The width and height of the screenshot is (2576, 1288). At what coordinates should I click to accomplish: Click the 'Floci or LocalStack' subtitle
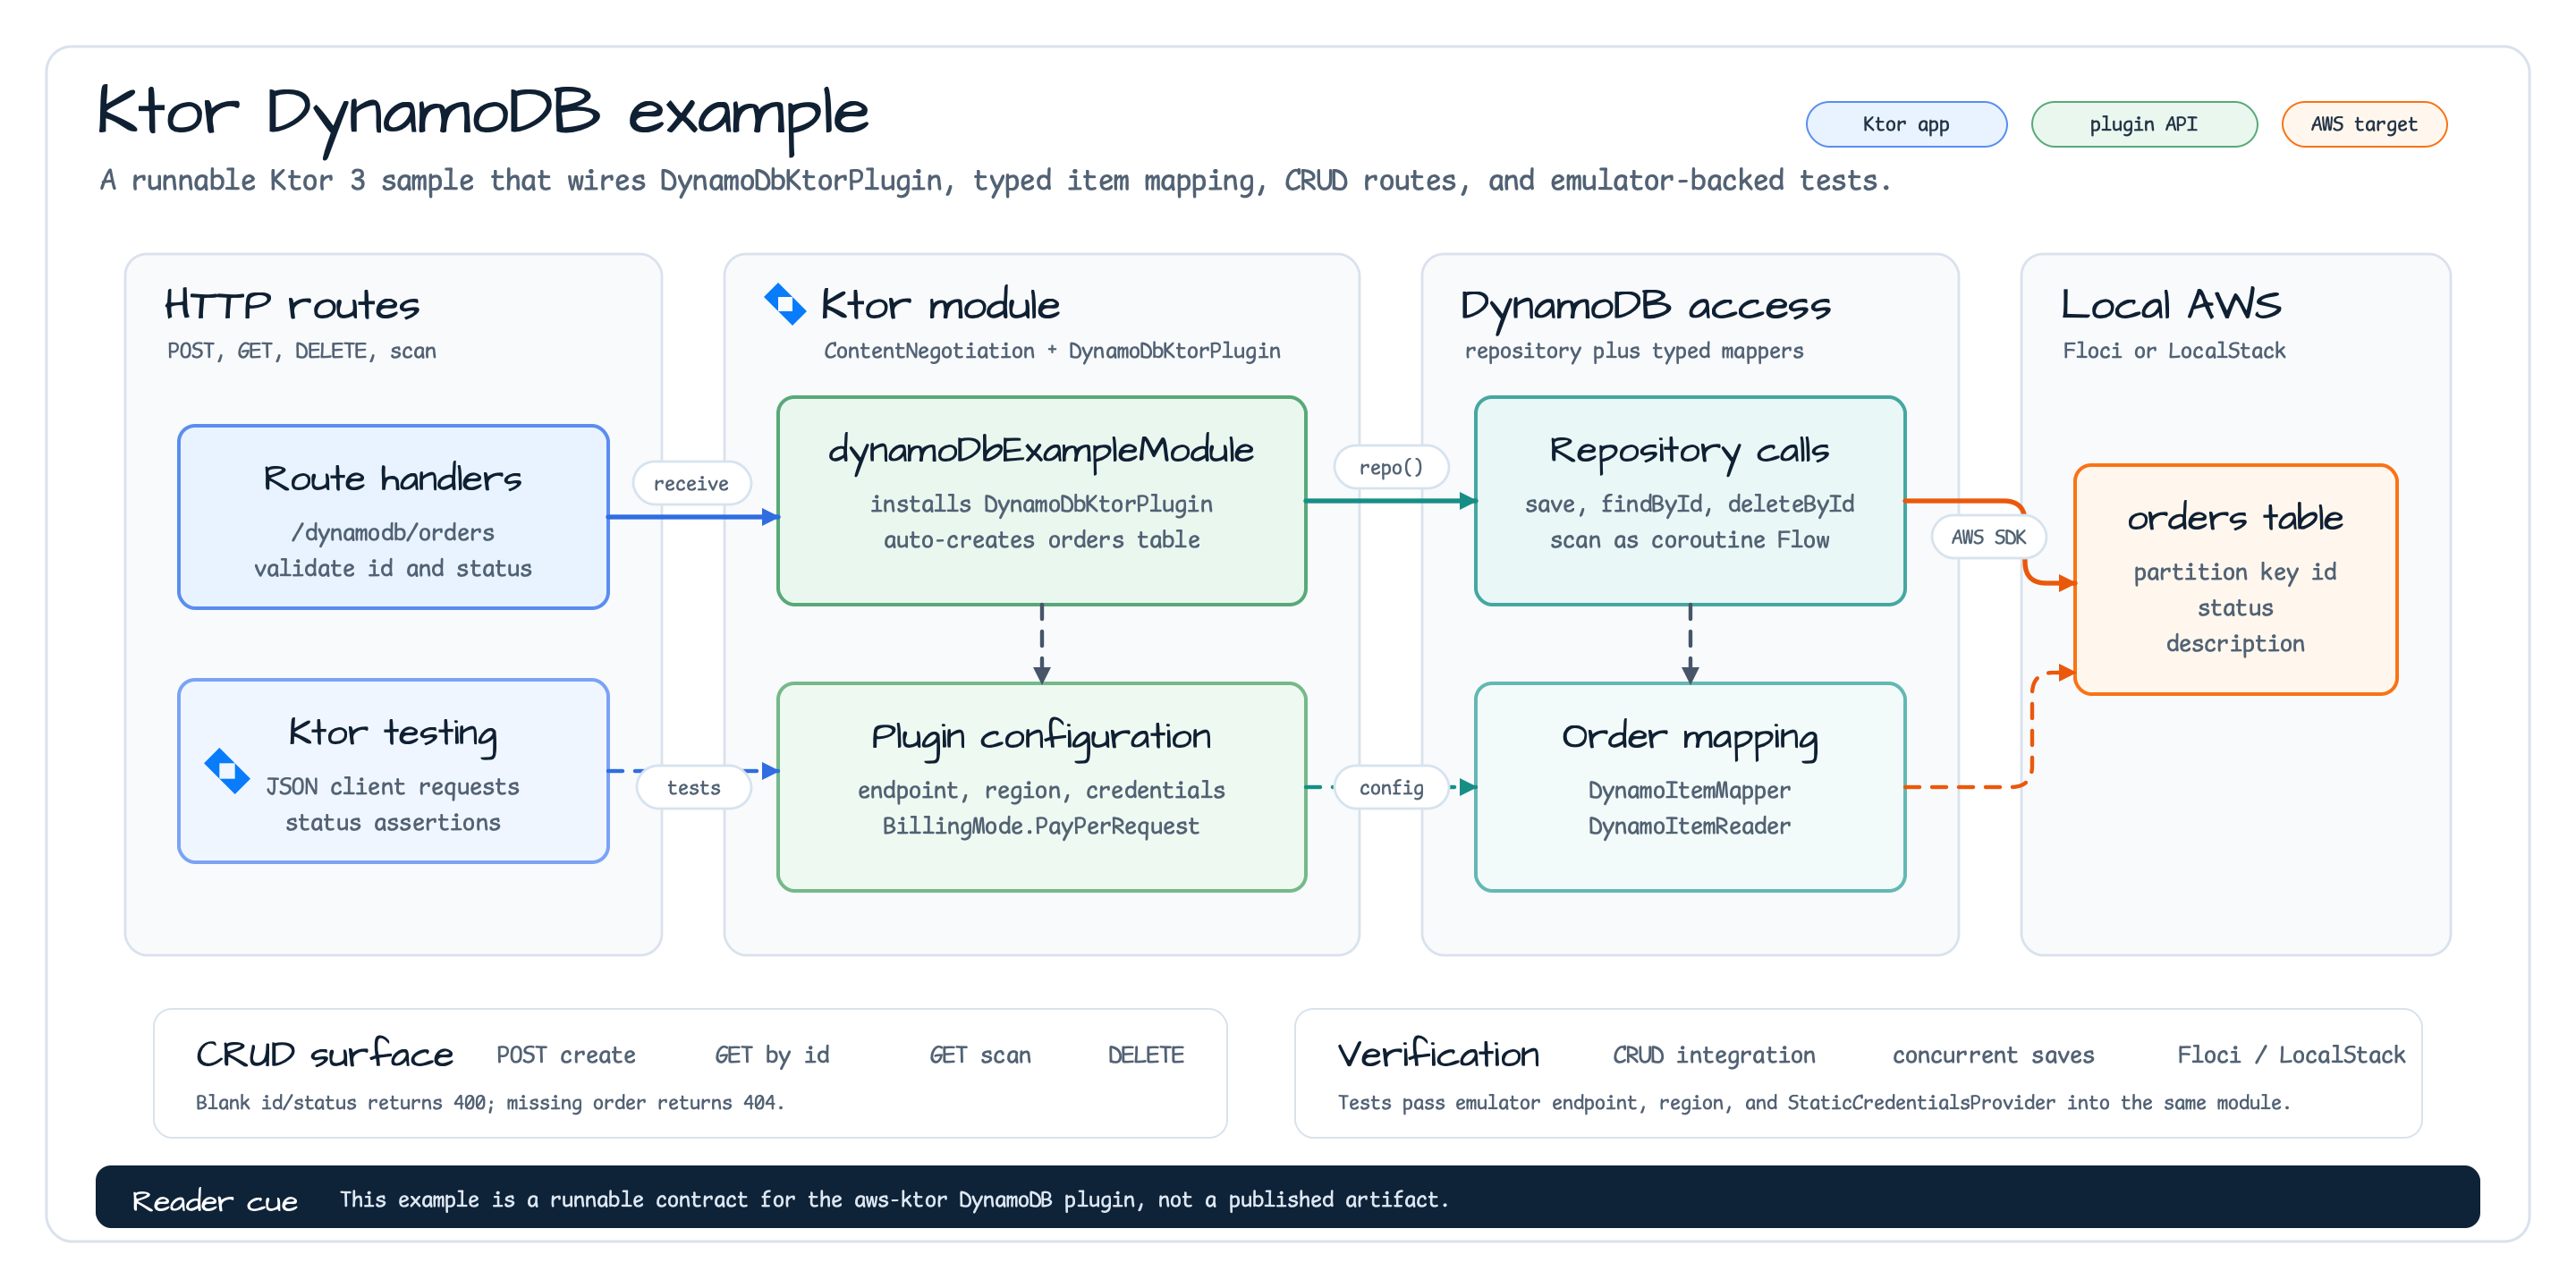point(2174,351)
